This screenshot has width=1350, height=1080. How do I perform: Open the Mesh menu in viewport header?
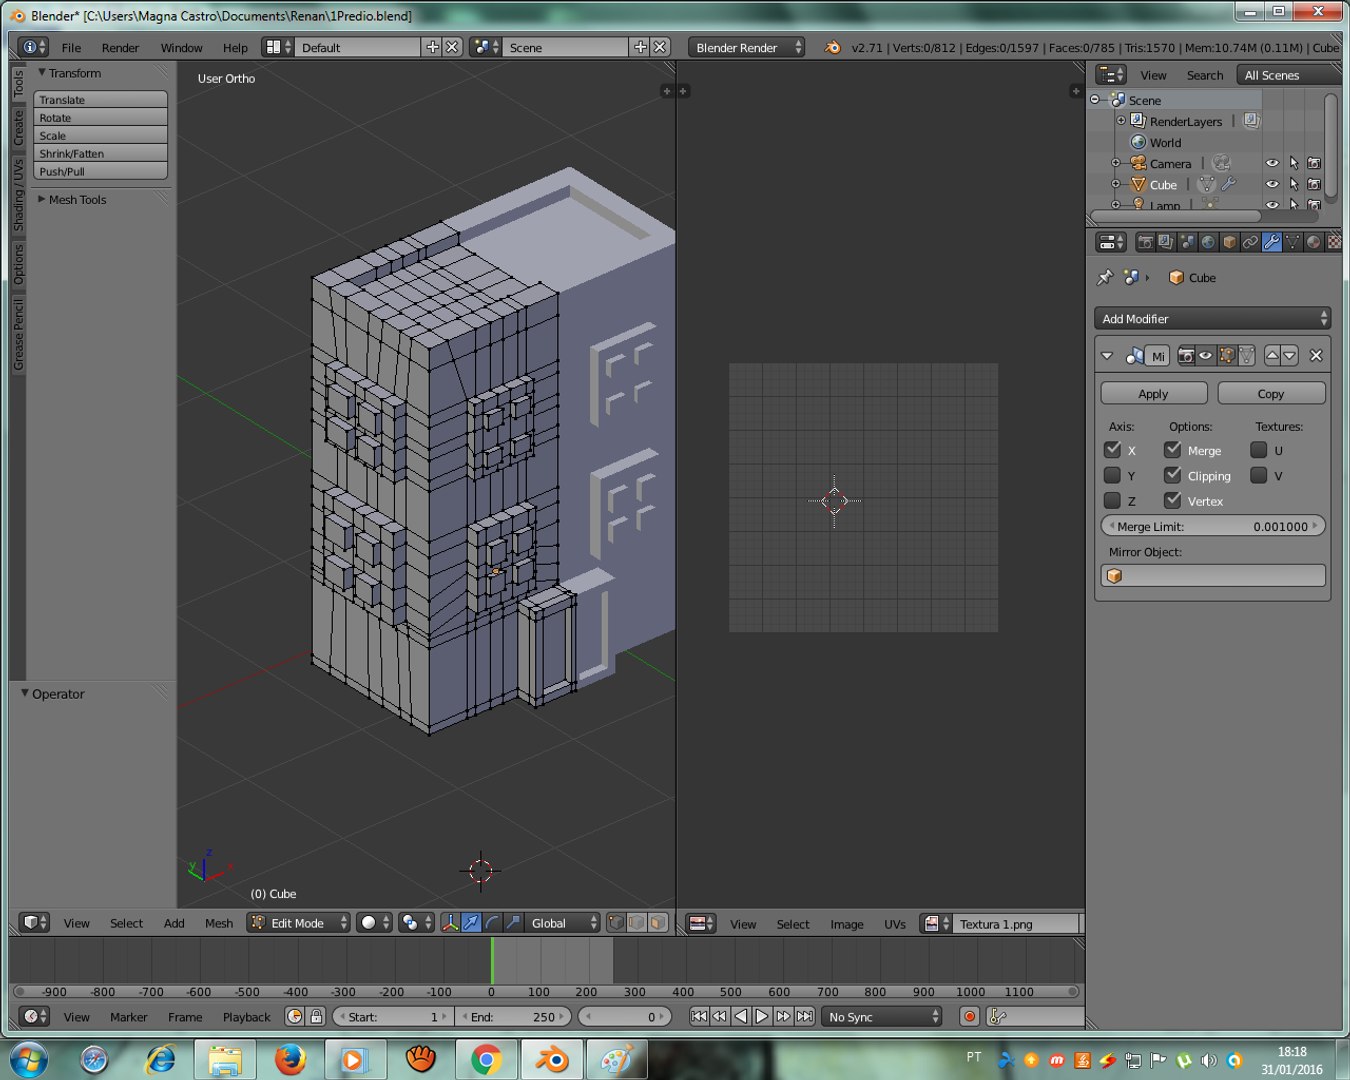[218, 923]
